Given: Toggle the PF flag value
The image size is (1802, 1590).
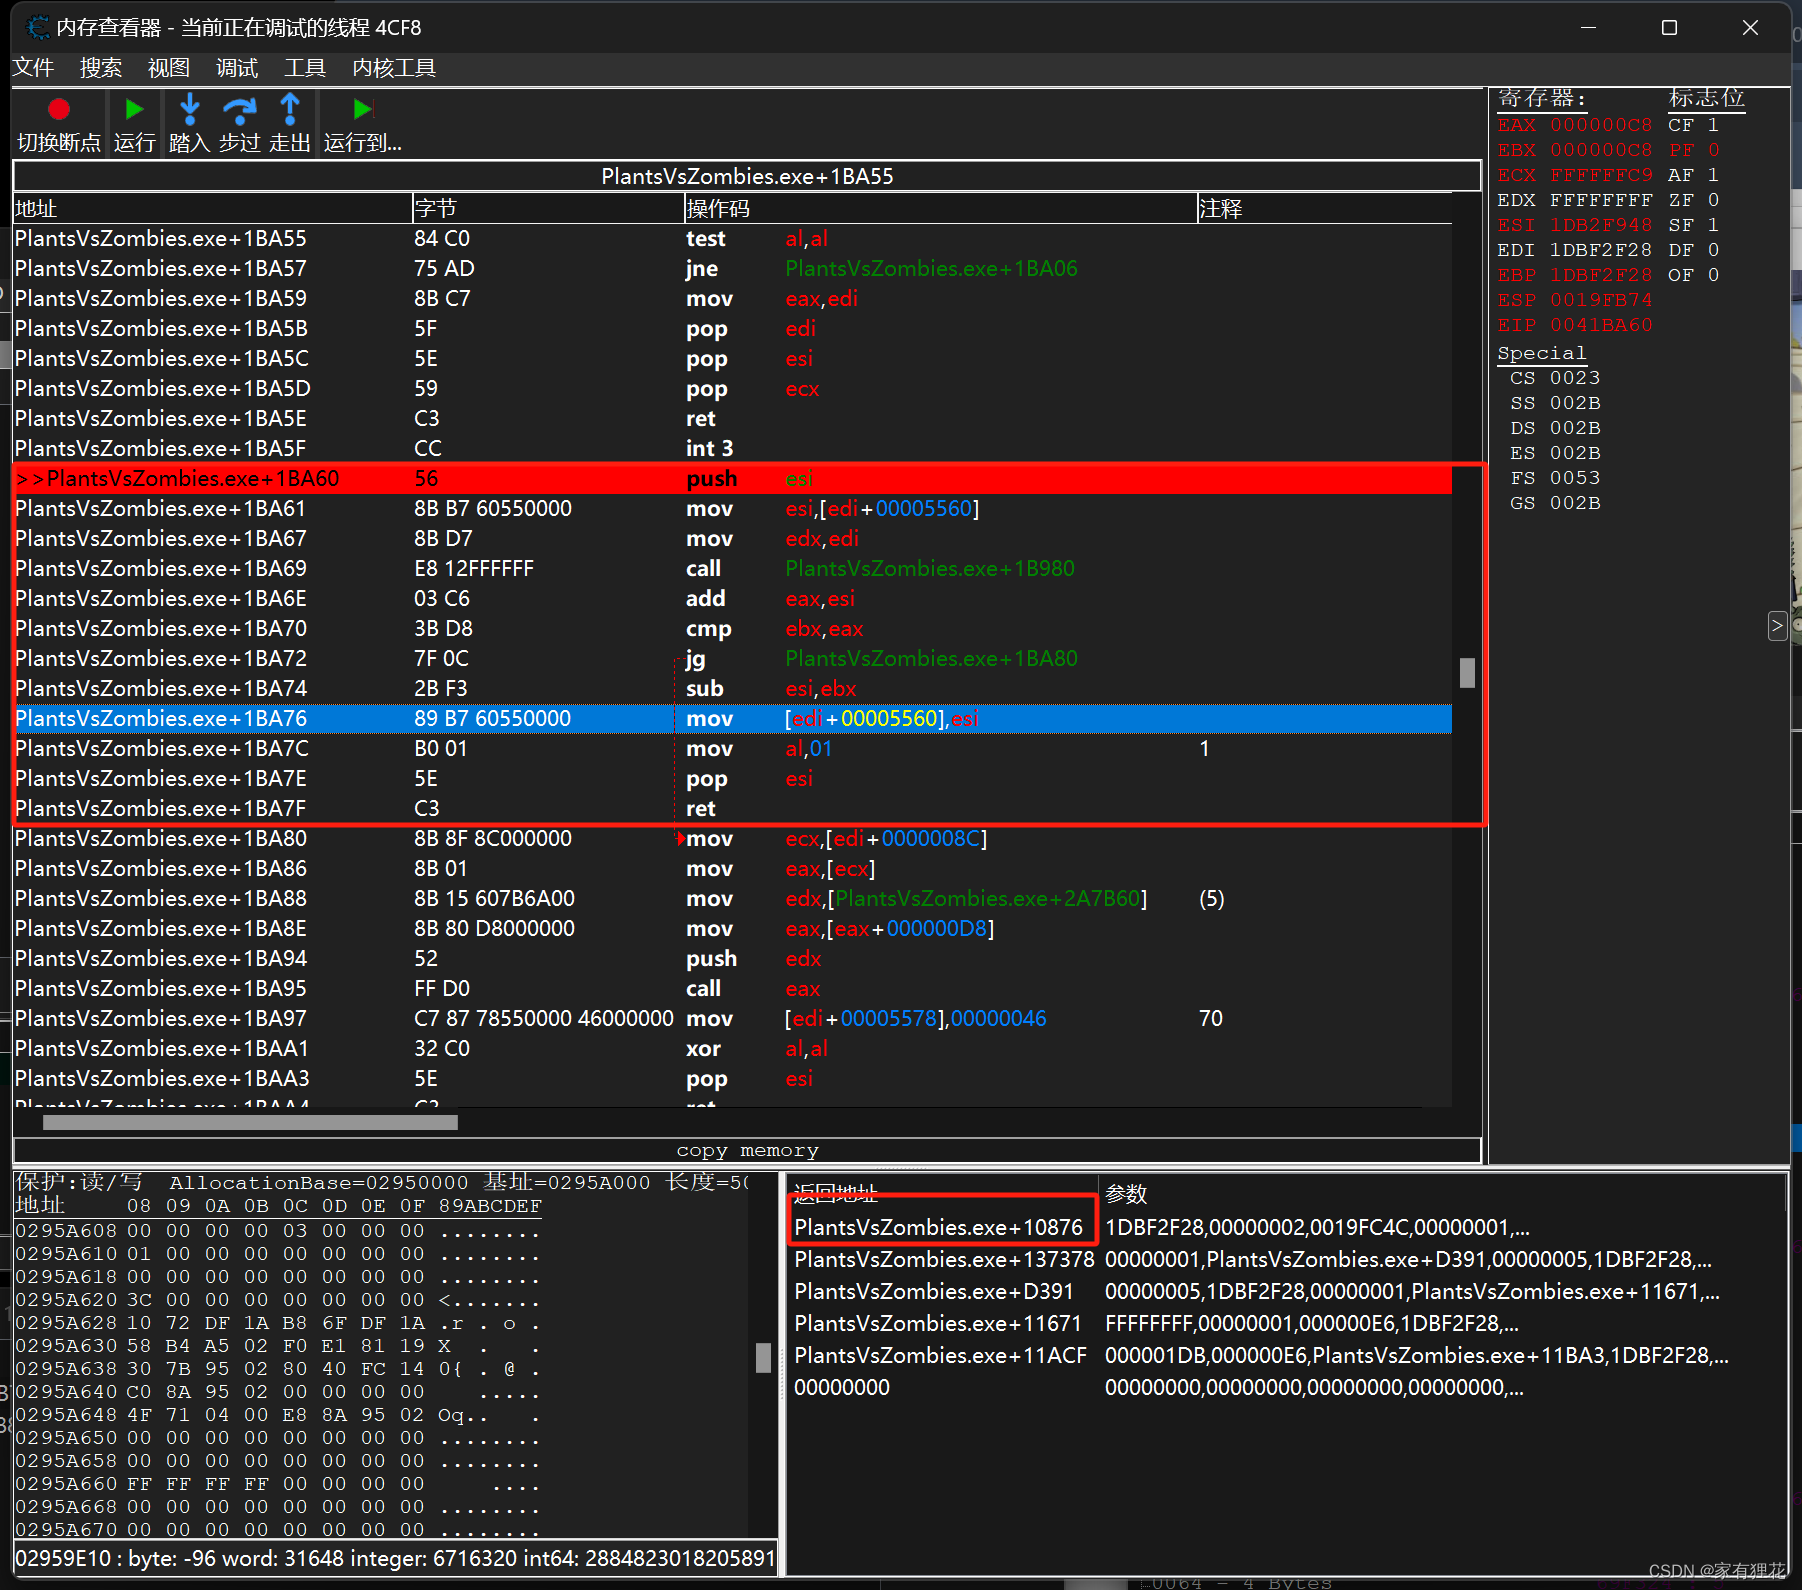Looking at the screenshot, I should (x=1713, y=150).
